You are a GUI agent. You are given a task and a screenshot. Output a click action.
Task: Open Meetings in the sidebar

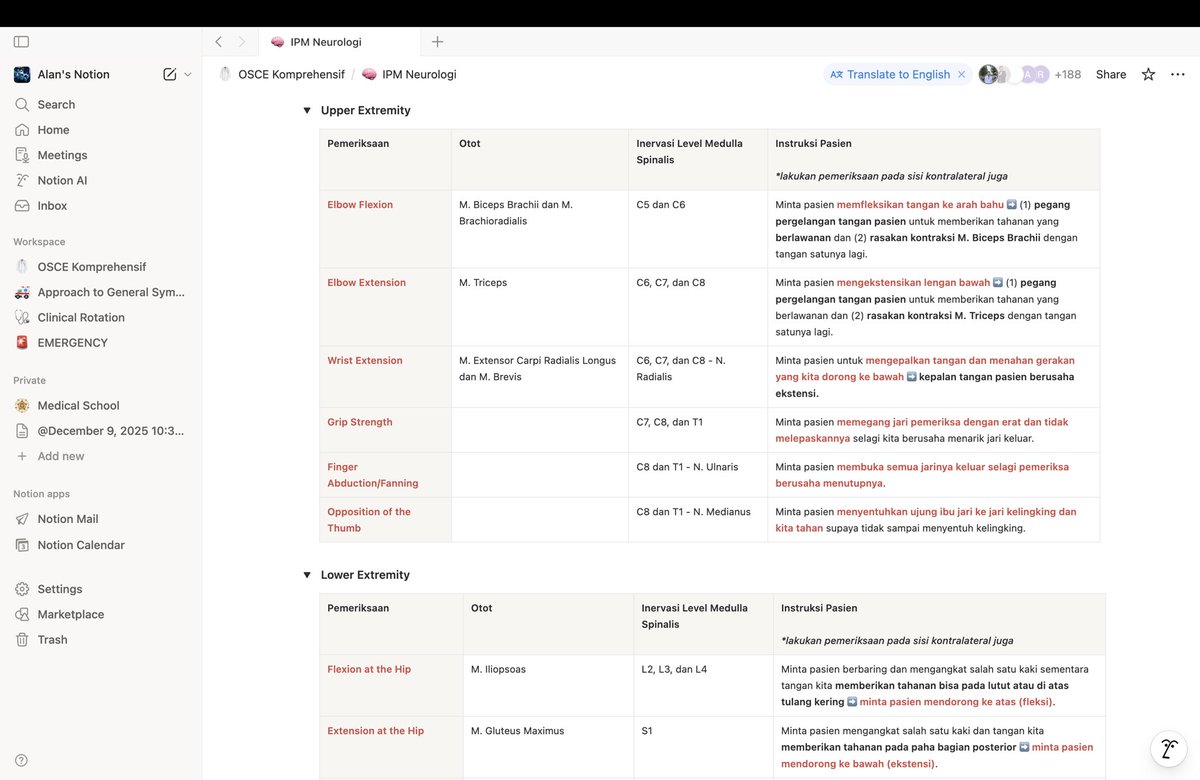point(101,155)
